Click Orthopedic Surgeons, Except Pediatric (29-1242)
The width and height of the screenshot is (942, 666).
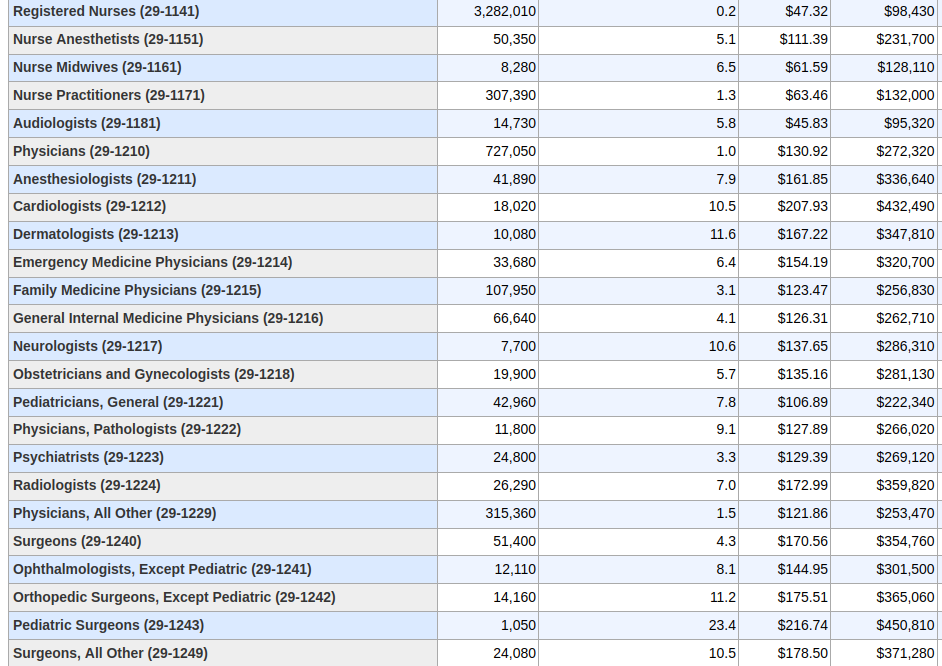[174, 598]
